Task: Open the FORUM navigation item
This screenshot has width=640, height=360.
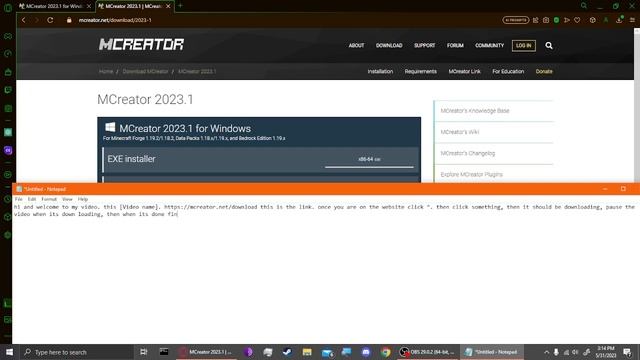Action: 455,45
